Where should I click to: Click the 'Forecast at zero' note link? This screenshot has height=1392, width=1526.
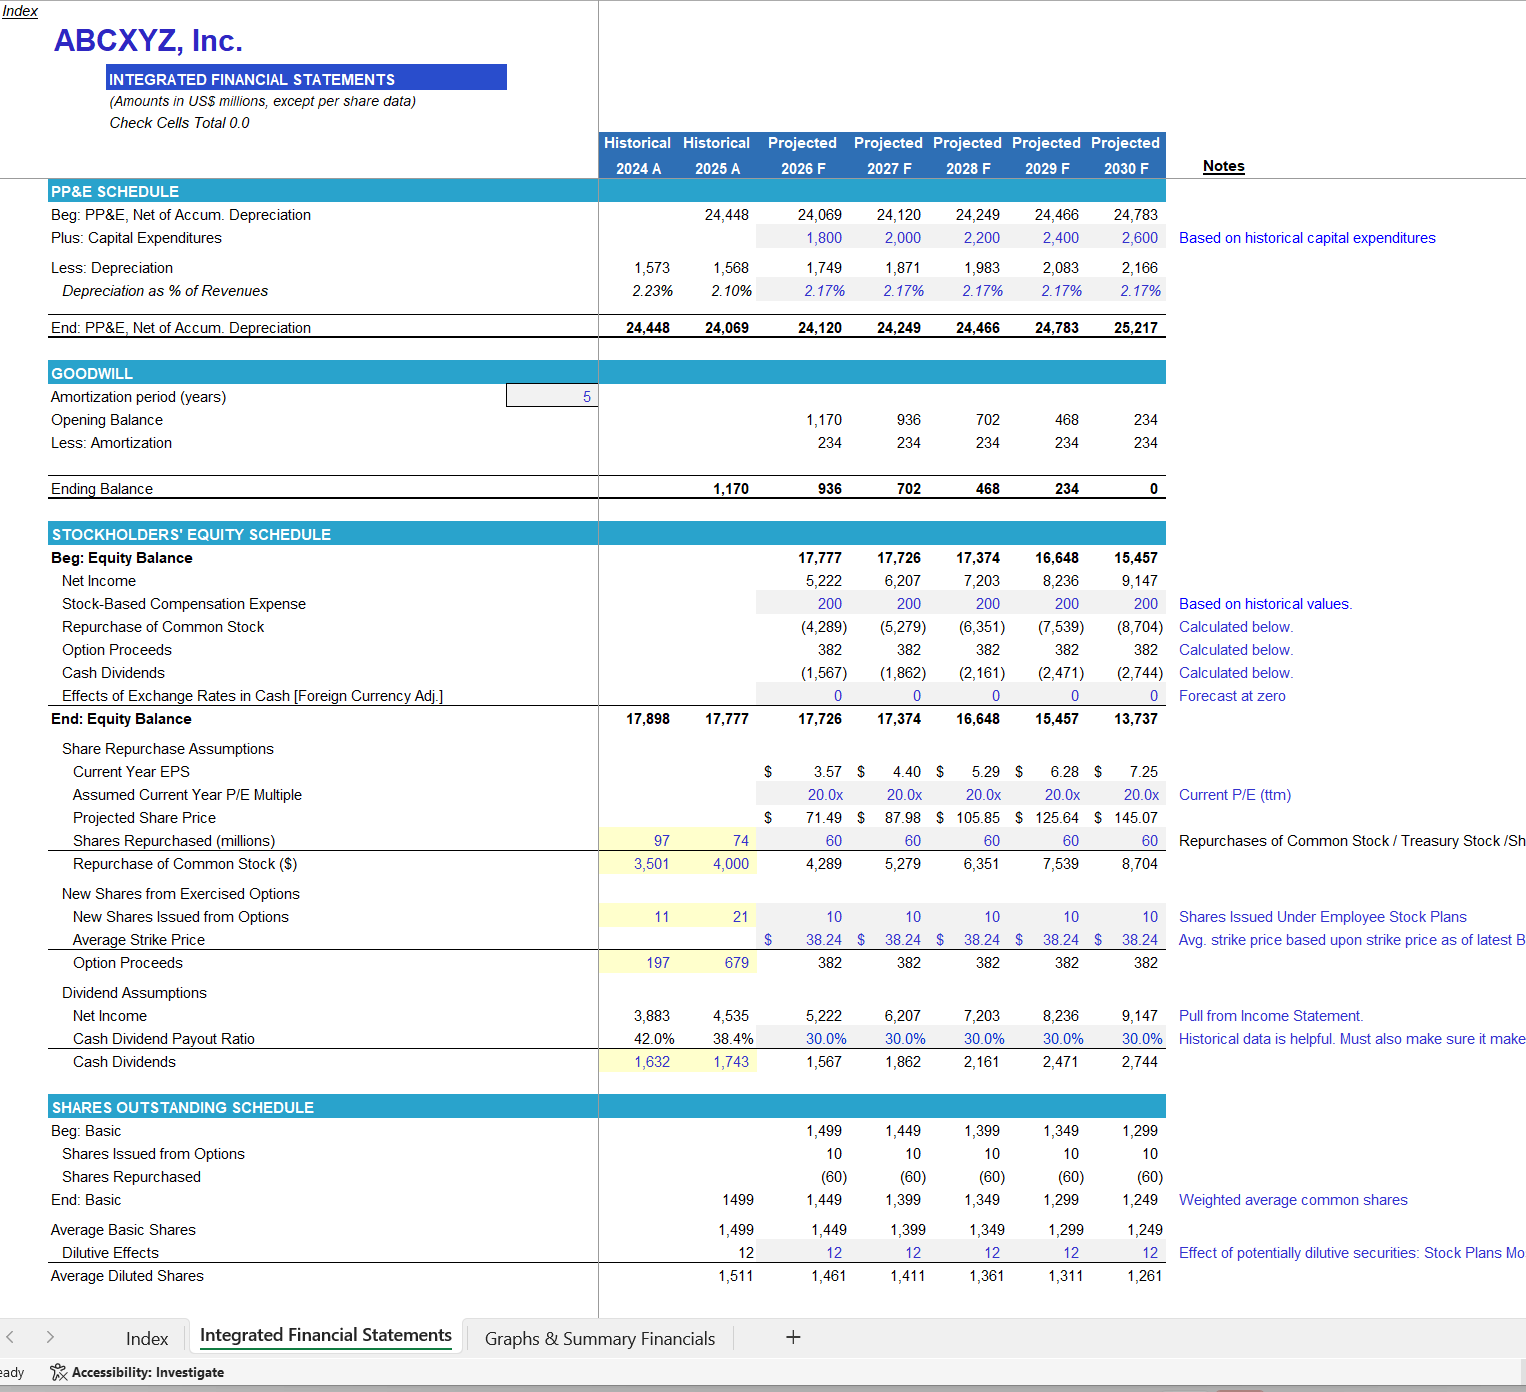coord(1232,695)
